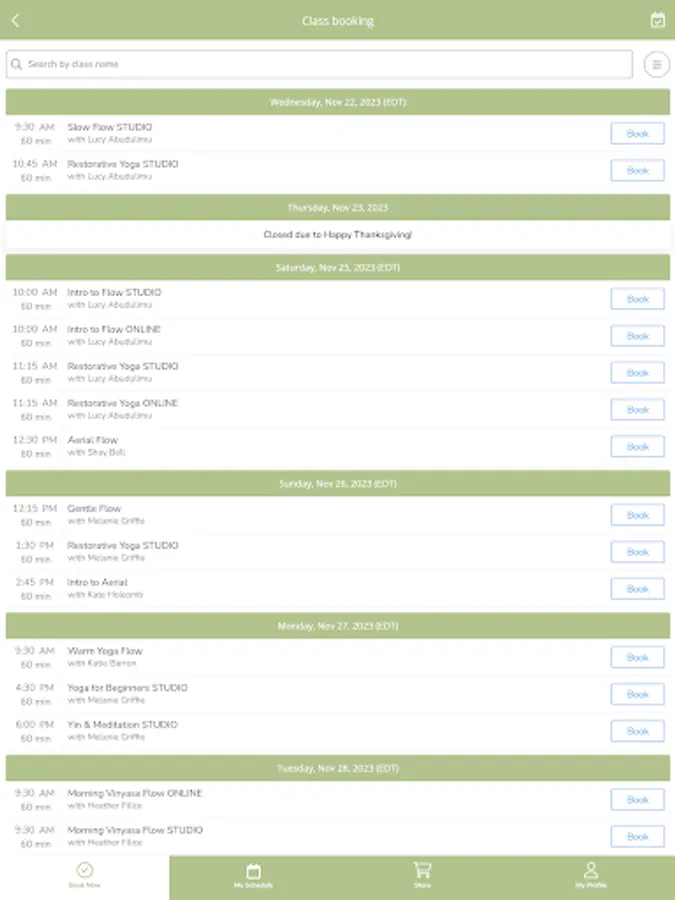Book Restorative Yoga STUDIO at 1:30 PM
The height and width of the screenshot is (900, 675).
pyautogui.click(x=637, y=552)
